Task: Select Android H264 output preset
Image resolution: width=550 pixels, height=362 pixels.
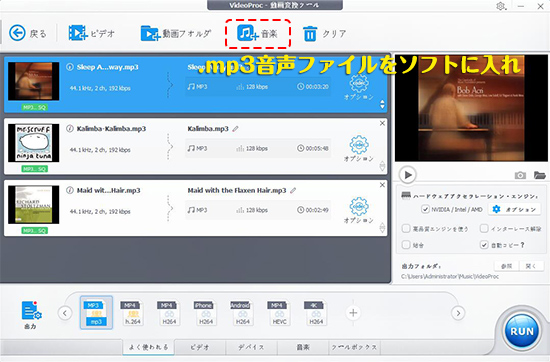Action: point(242,313)
